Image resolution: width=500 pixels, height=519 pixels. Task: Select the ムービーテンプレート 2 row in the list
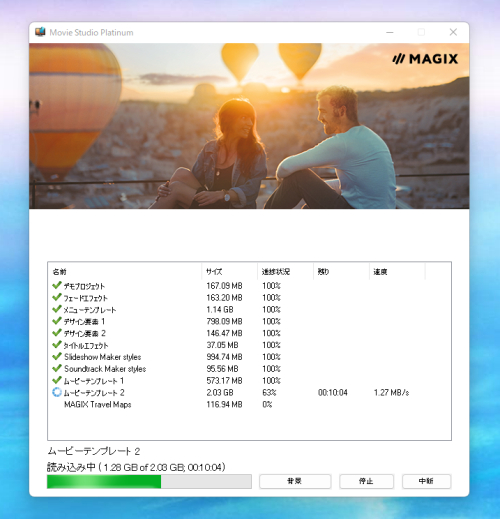coord(94,393)
